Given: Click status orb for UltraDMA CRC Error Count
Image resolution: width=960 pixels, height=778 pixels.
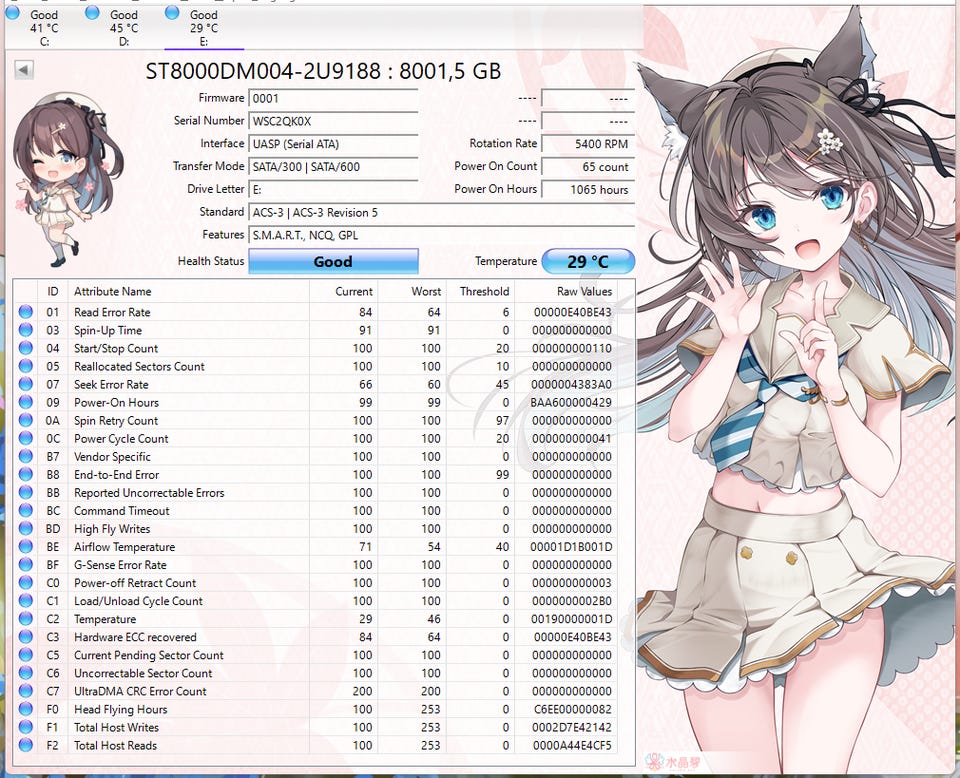Looking at the screenshot, I should pyautogui.click(x=26, y=691).
